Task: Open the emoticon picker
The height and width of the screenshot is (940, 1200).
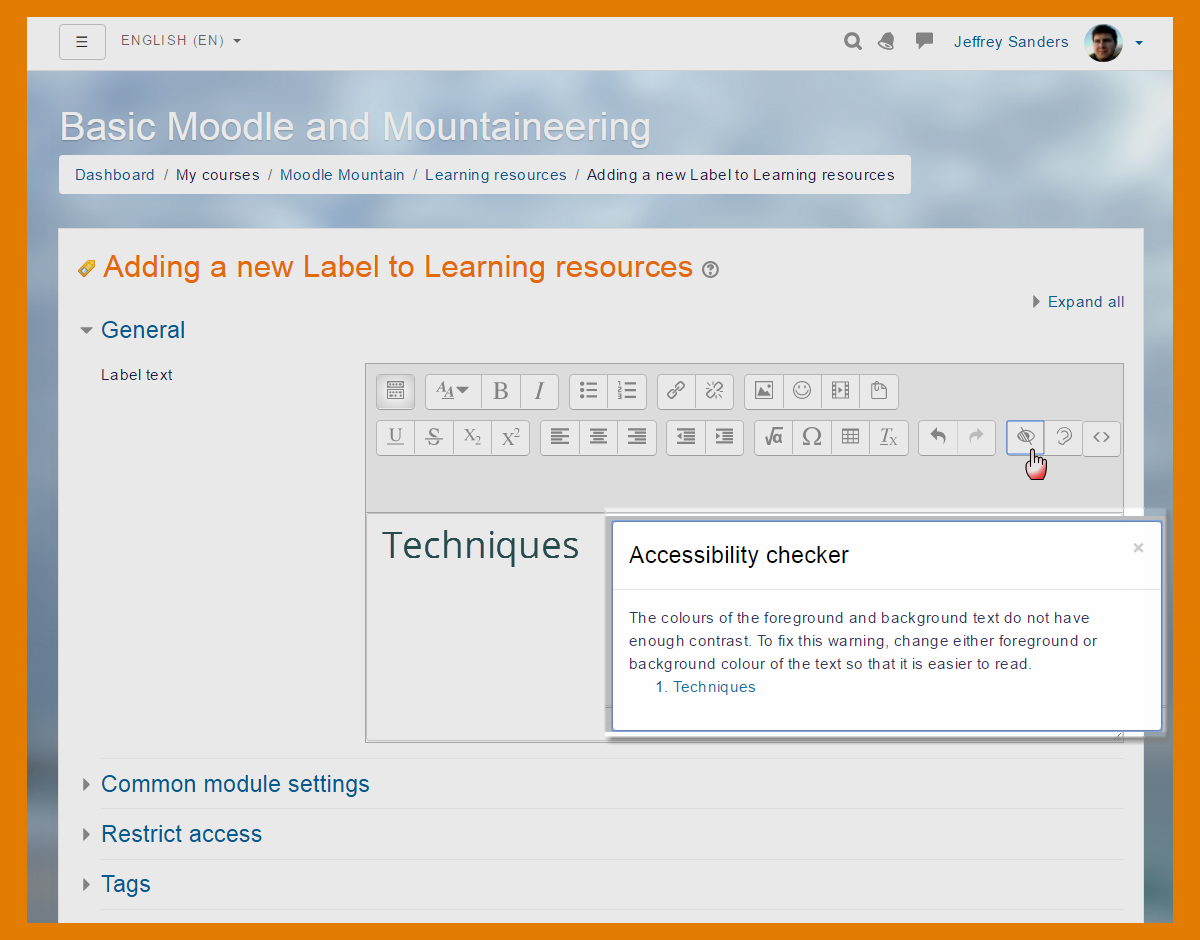Action: pyautogui.click(x=802, y=391)
